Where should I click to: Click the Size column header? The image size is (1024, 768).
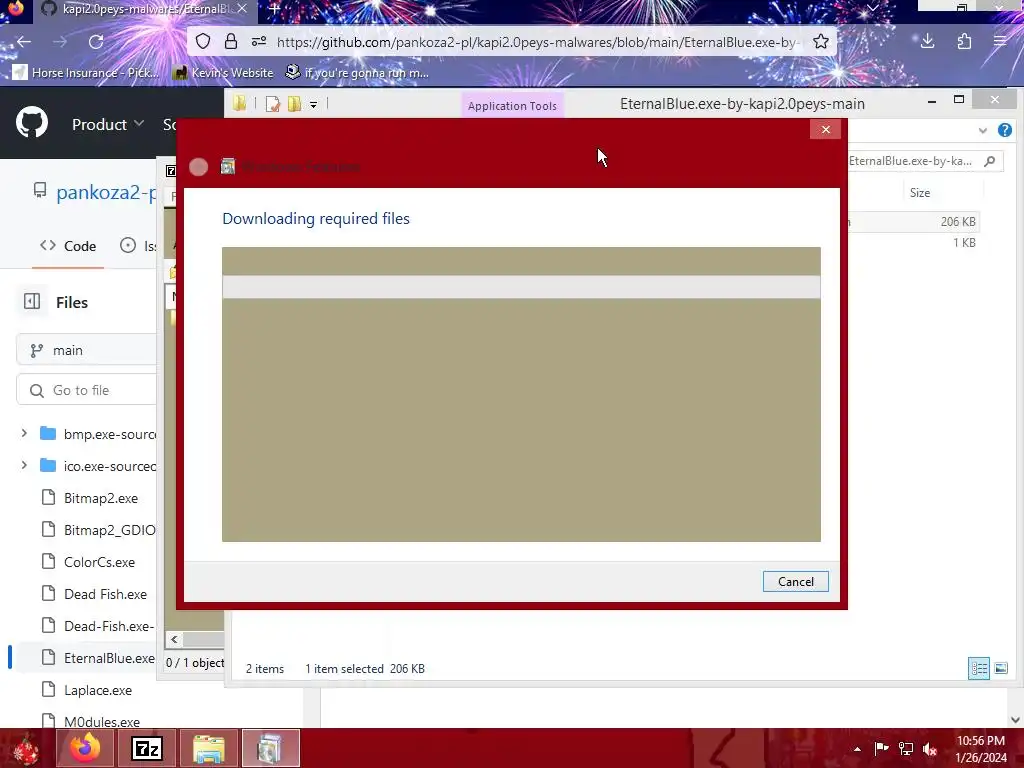pyautogui.click(x=920, y=193)
